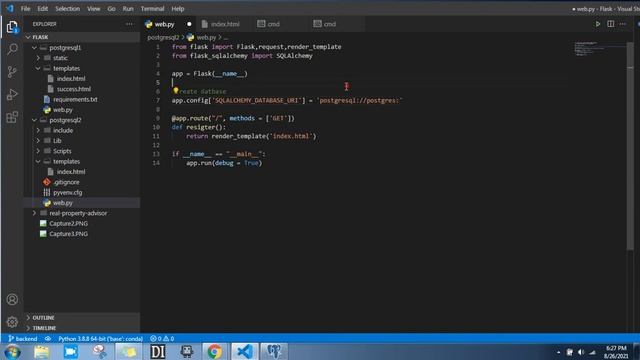Open the Explorer view in activity bar

(x=12, y=27)
